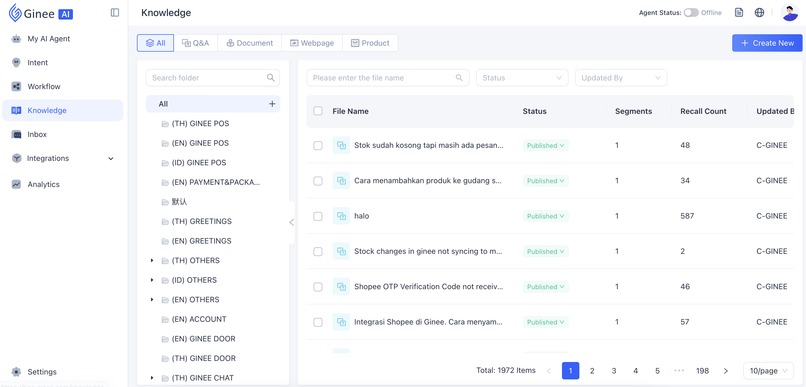The width and height of the screenshot is (806, 387).
Task: Click Q&A icon of 'Integrasi Shopee' row
Action: tap(341, 322)
